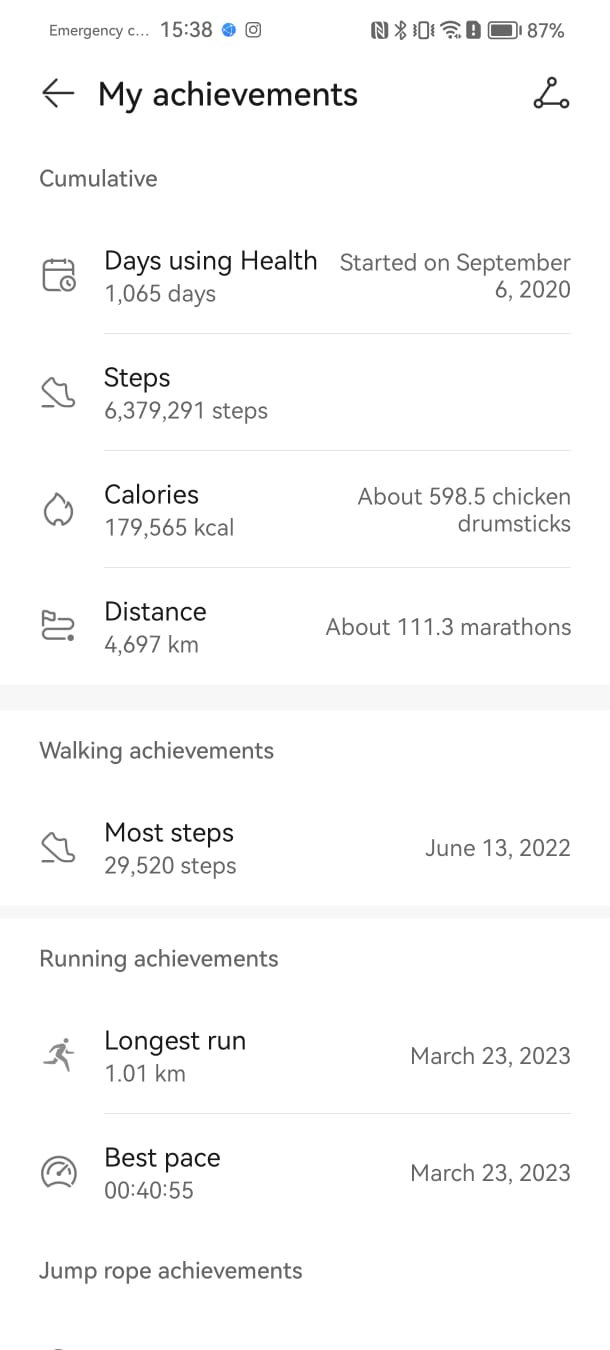The height and width of the screenshot is (1350, 610).
Task: Select the cumulative Steps label
Action: [x=137, y=378]
